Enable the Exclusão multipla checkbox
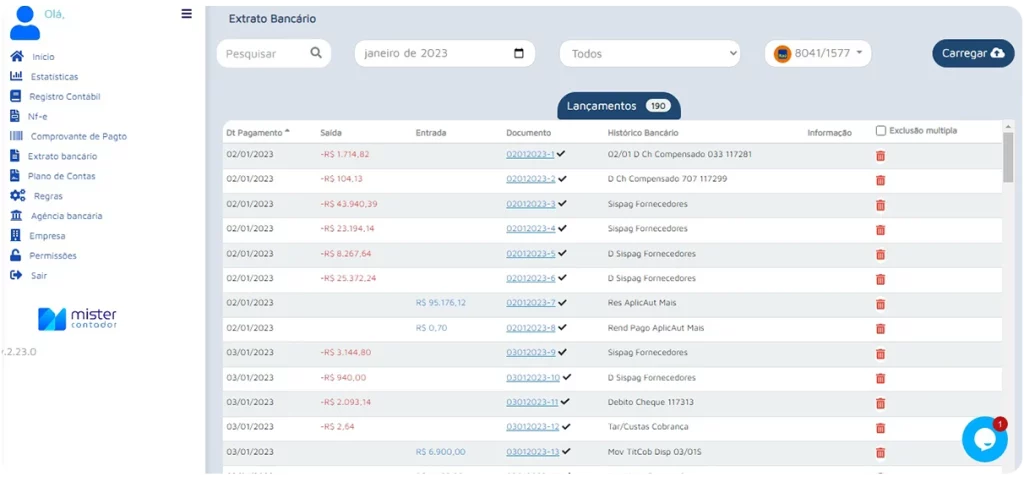This screenshot has width=1024, height=477. tap(880, 130)
